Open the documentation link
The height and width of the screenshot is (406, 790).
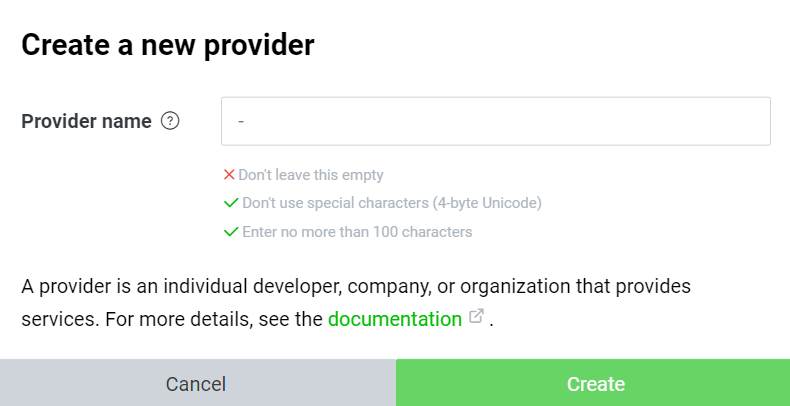(395, 319)
